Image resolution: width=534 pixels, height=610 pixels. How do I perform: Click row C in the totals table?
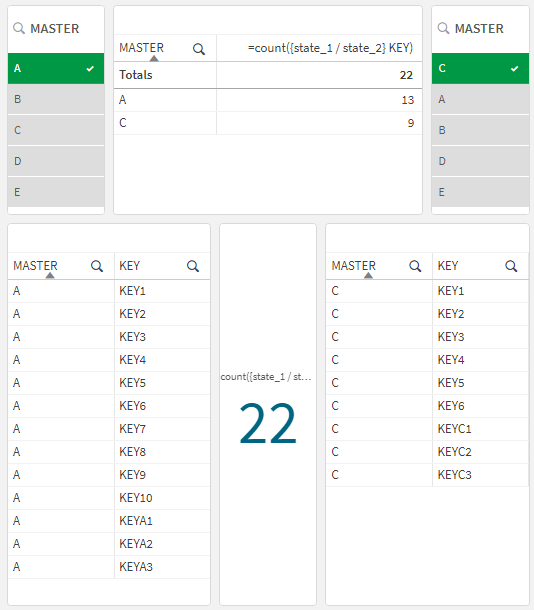click(x=268, y=123)
